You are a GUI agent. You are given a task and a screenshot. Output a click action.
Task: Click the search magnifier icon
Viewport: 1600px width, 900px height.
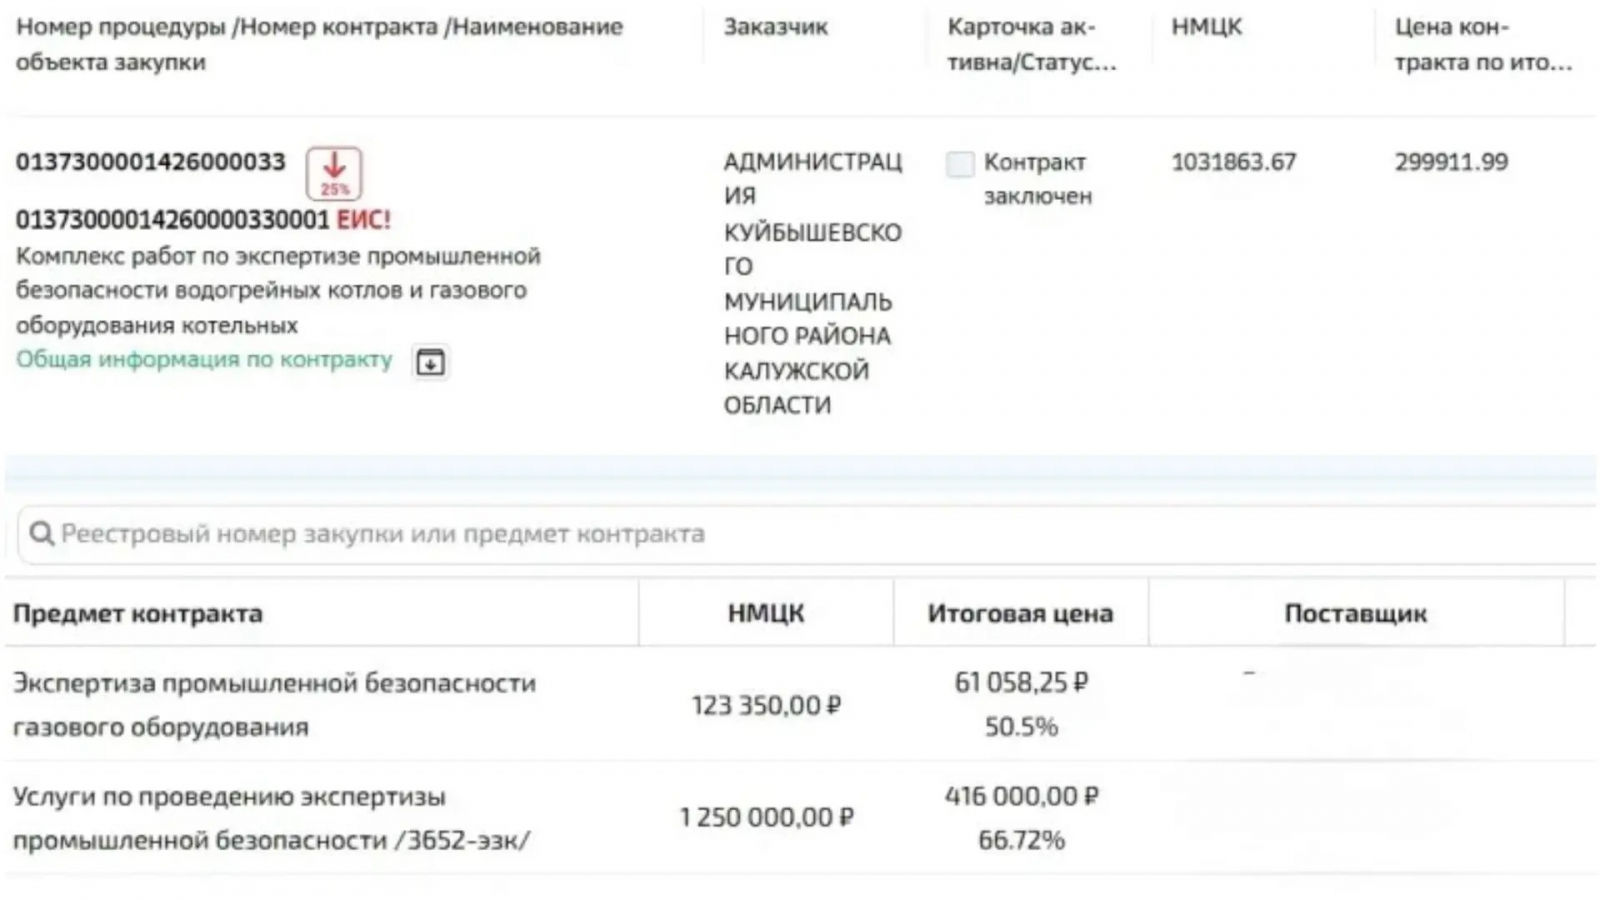pos(41,534)
